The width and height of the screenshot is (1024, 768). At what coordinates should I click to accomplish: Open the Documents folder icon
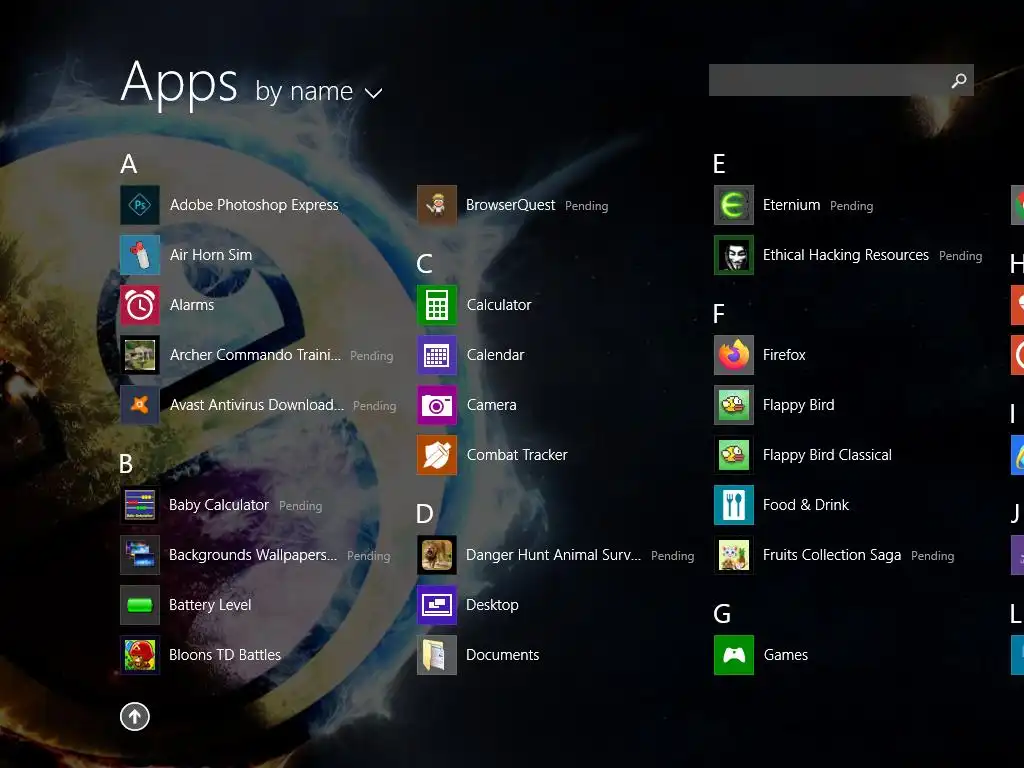[437, 655]
